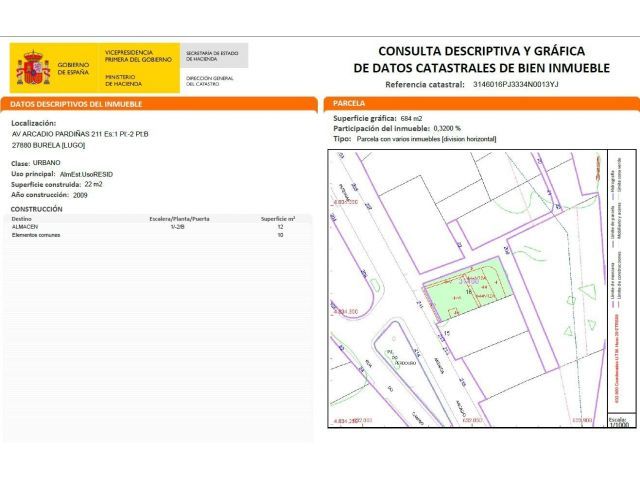The image size is (640, 480).
Task: Click surface '12' in ALMACEN row
Action: coord(280,227)
